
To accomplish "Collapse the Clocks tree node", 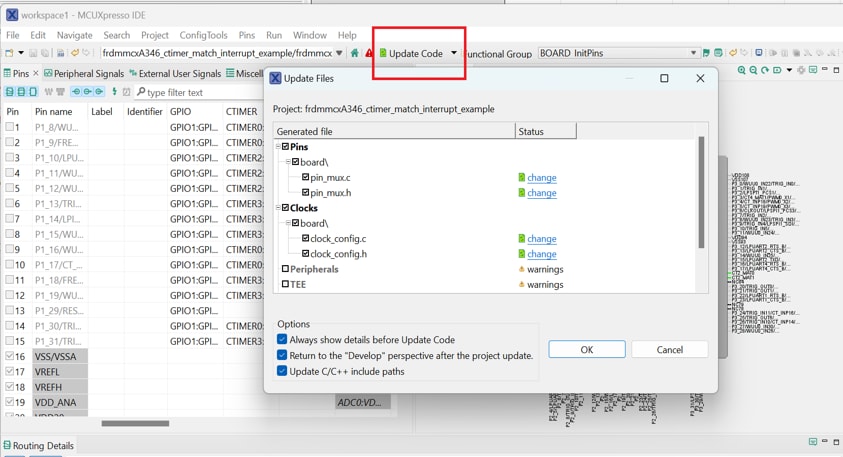I will coord(278,208).
